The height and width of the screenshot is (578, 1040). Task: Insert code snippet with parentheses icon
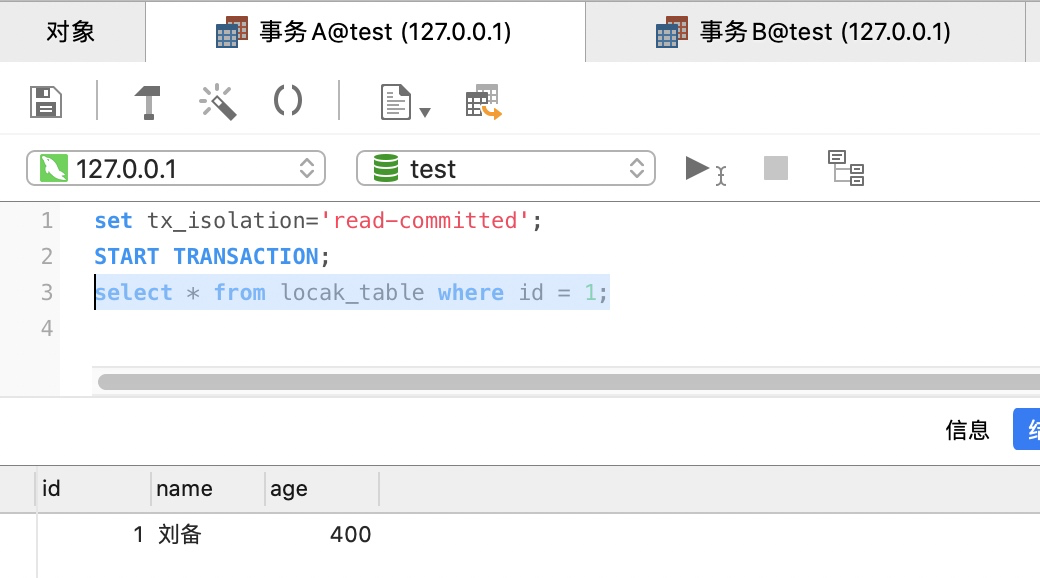click(x=288, y=102)
